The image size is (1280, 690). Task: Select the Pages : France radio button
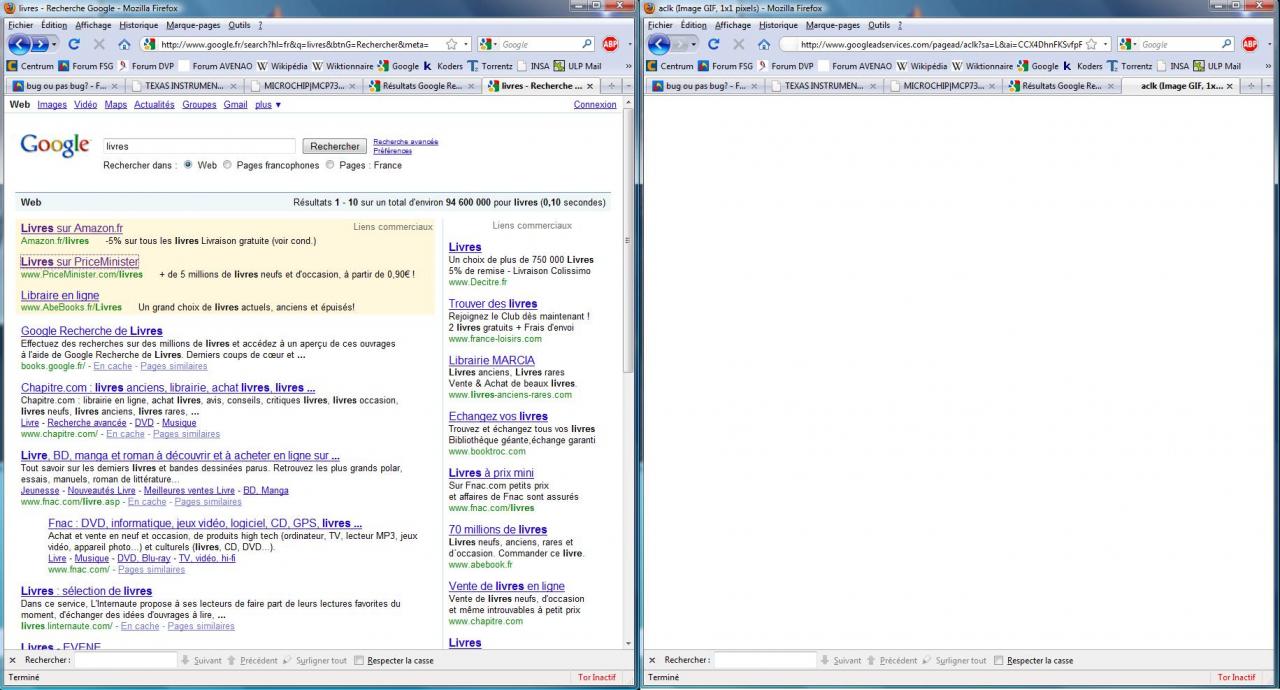click(329, 165)
